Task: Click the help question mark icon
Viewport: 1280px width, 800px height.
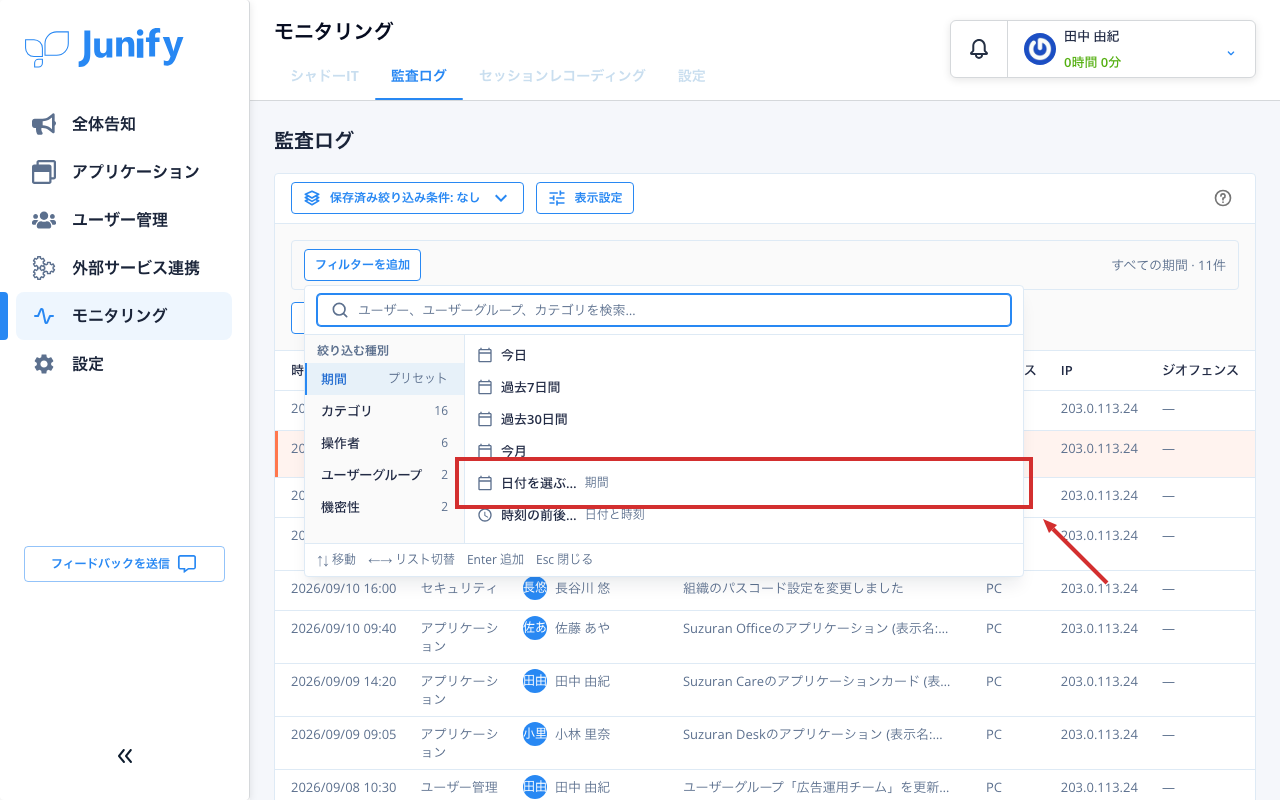Action: 1222,198
